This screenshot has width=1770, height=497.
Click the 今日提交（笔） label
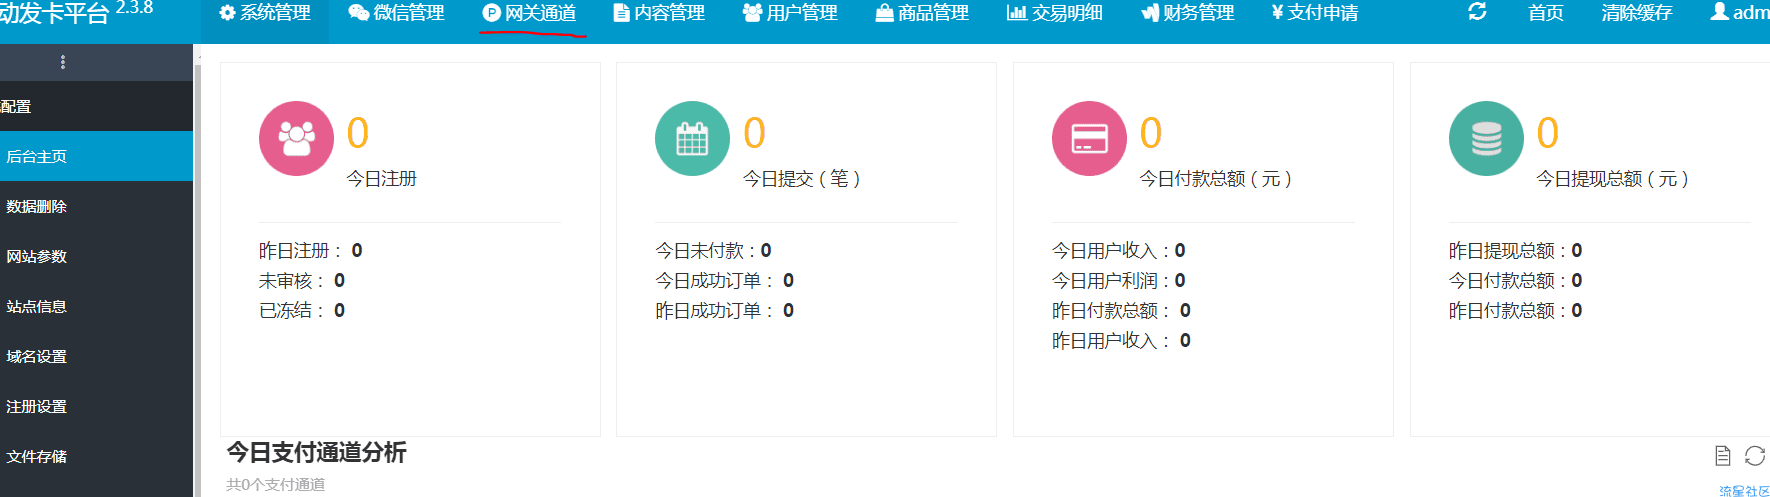tap(802, 179)
